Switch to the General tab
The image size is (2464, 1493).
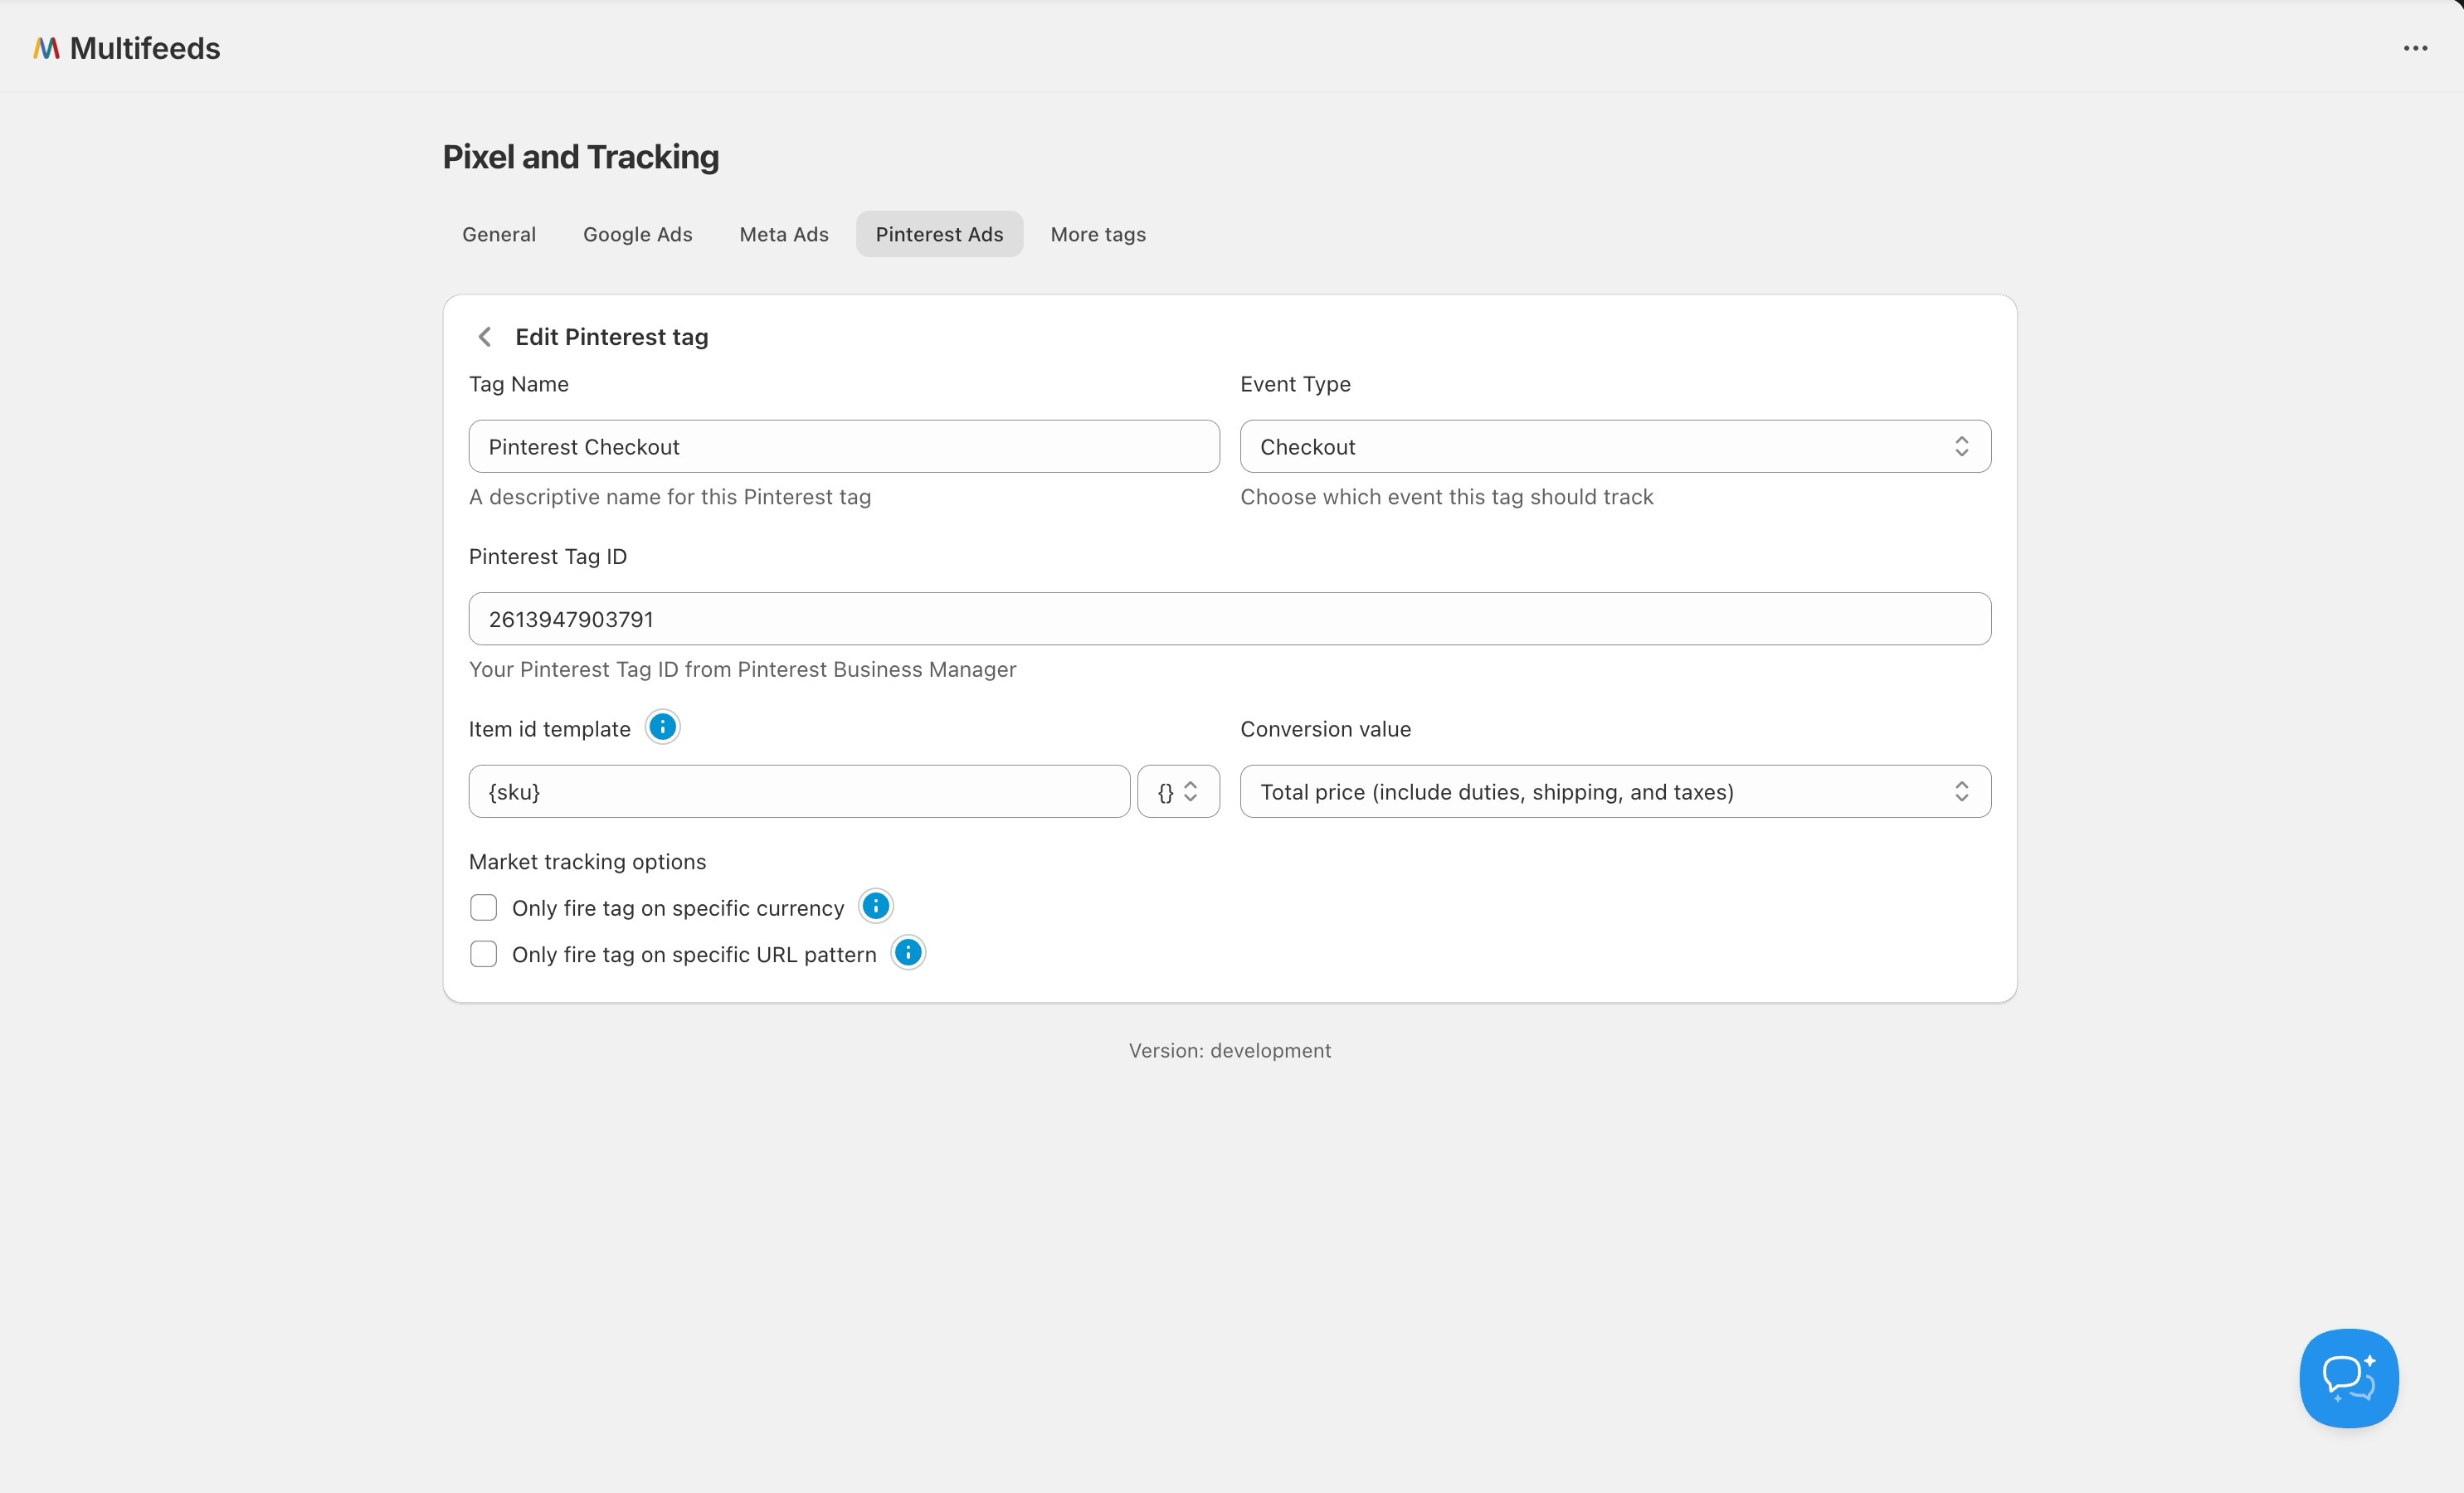[x=499, y=234]
